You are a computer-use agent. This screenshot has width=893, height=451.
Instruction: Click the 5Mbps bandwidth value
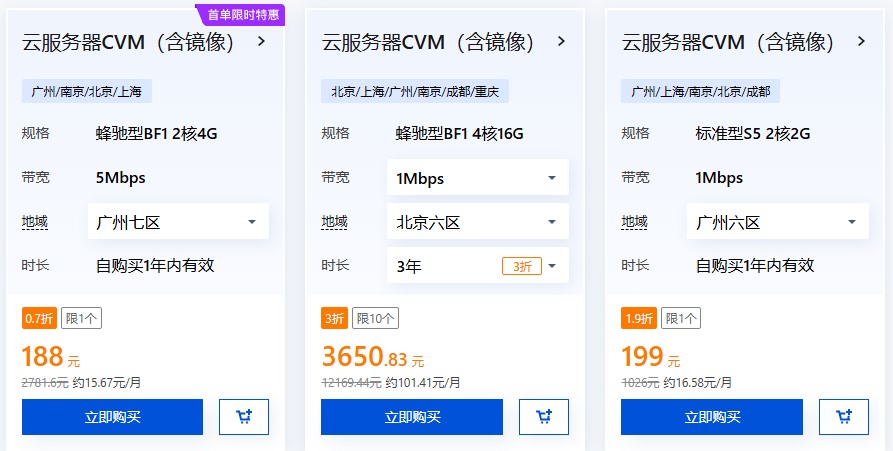[121, 178]
